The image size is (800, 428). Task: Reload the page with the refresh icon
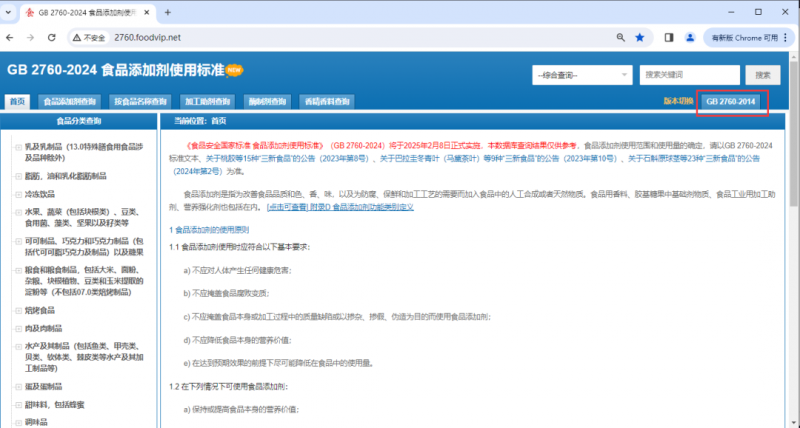57,37
